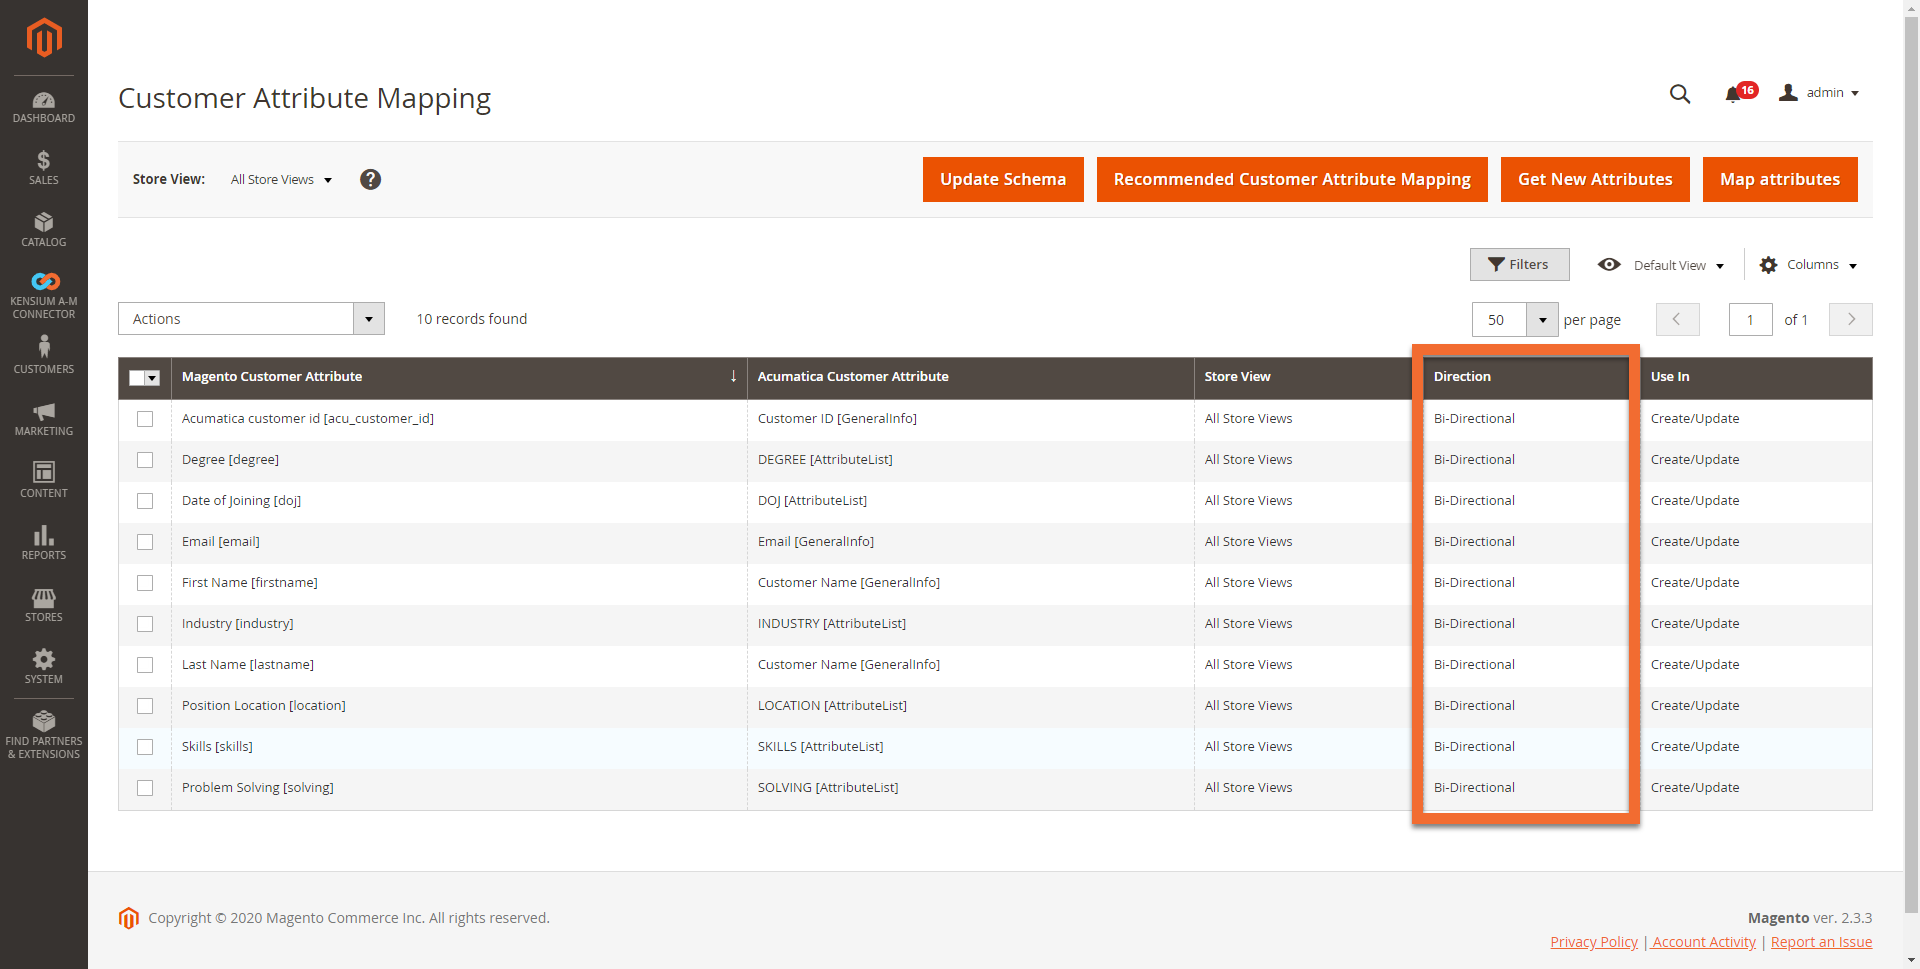Click the Magento logo in footer
1920x969 pixels.
(129, 918)
